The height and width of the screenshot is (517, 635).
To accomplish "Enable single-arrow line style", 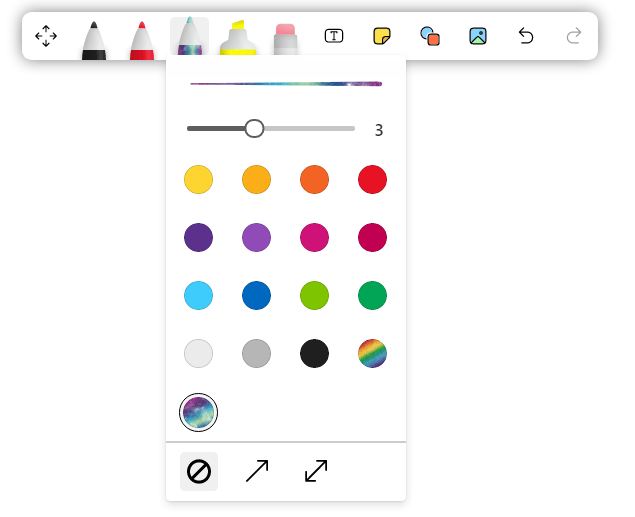I will coord(257,471).
